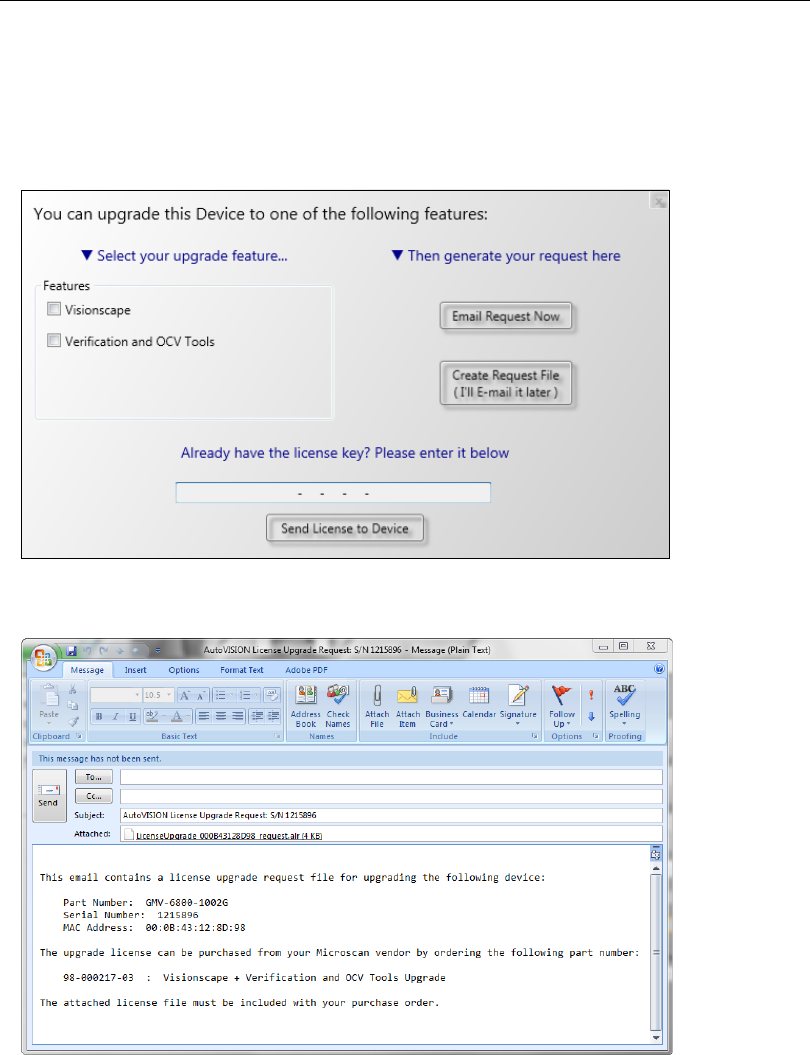
Task: Open the Format Text ribbon tab
Action: 242,670
